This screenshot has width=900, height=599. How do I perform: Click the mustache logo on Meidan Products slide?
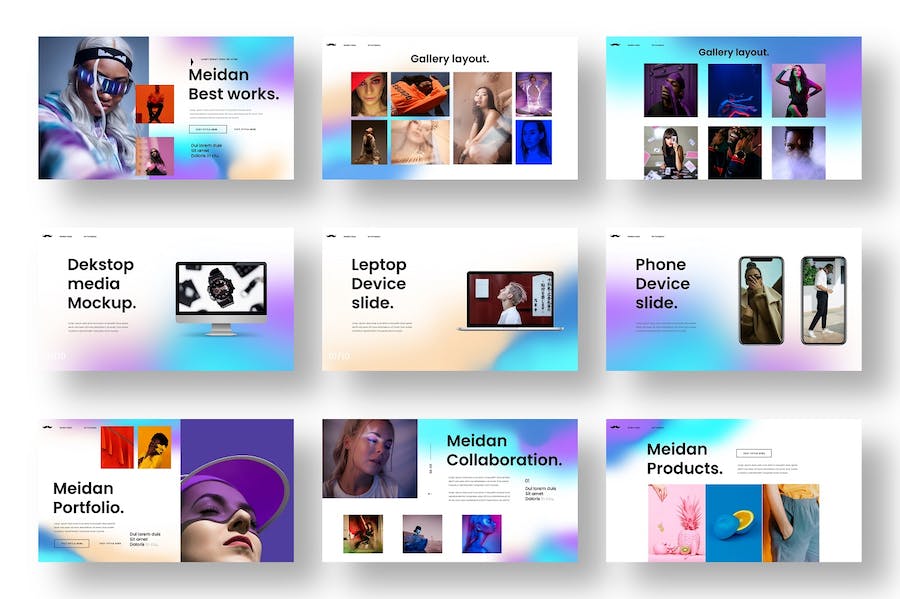[x=615, y=428]
